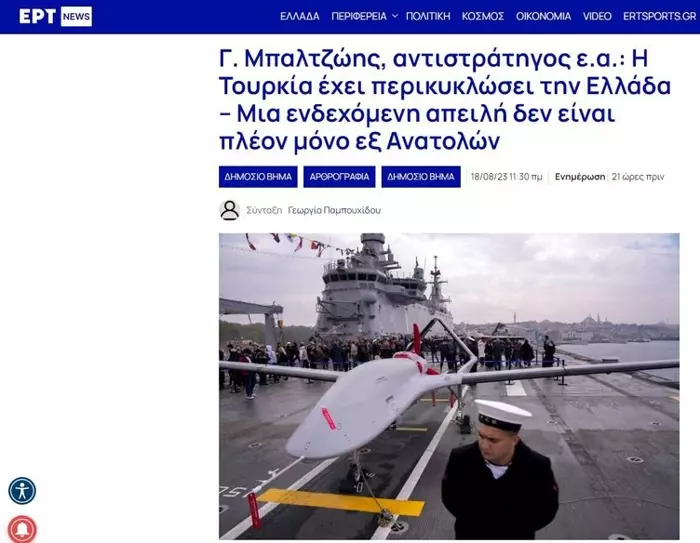Open the ΚΟΣΜΟΣ section

pos(483,17)
